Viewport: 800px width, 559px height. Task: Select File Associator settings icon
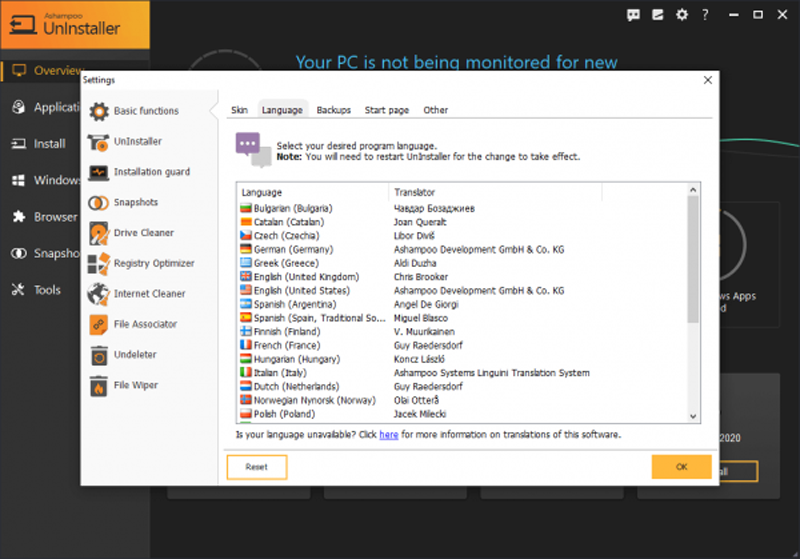98,325
